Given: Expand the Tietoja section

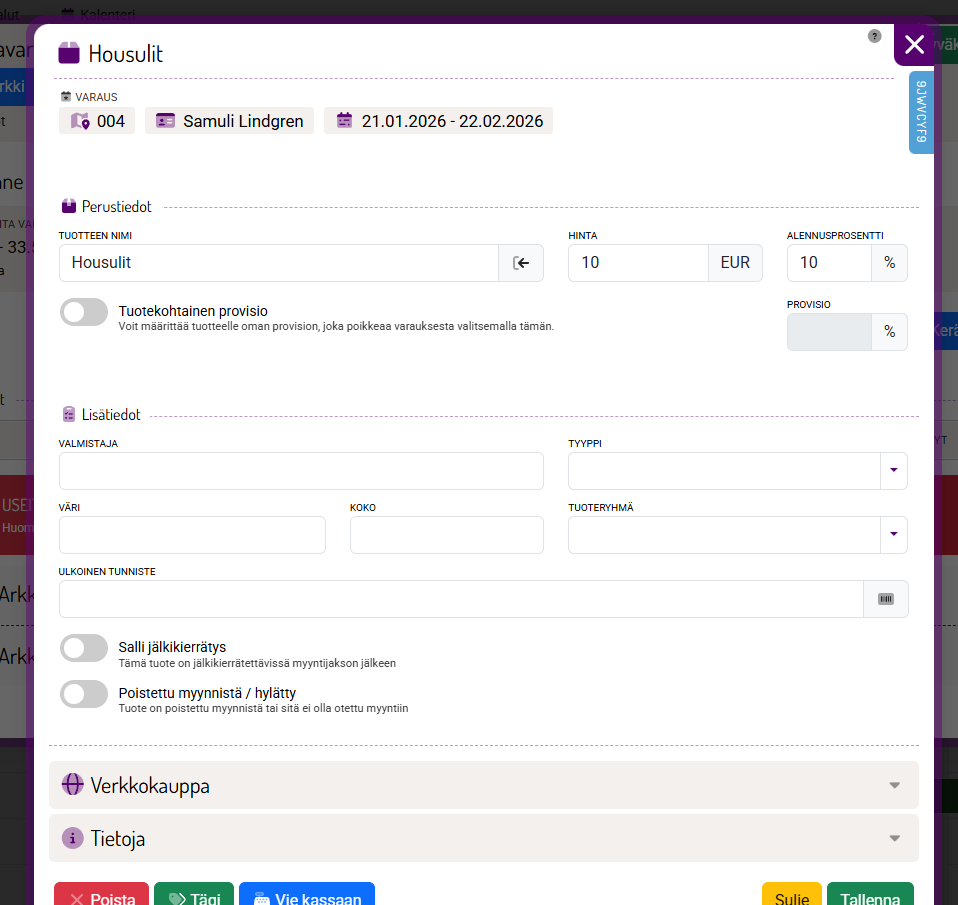Looking at the screenshot, I should click(x=484, y=838).
